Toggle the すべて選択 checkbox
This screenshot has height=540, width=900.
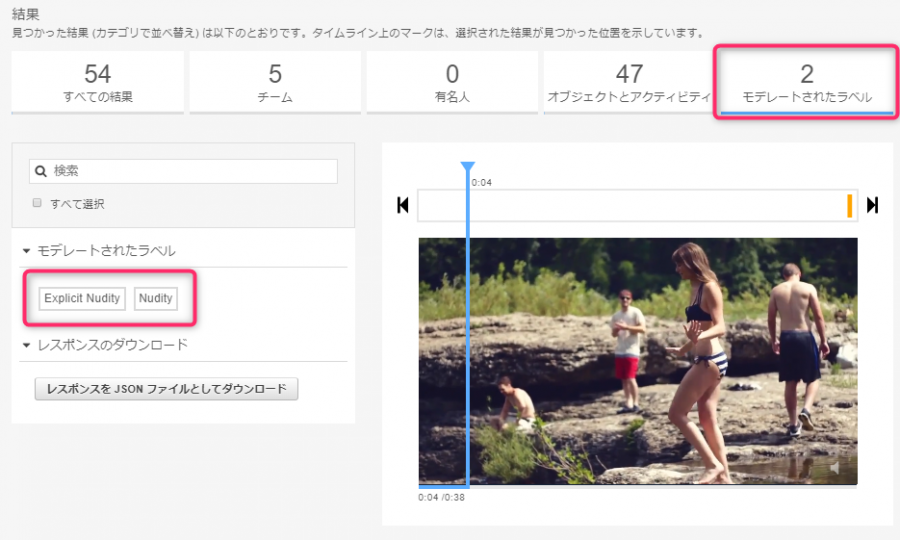pos(37,203)
